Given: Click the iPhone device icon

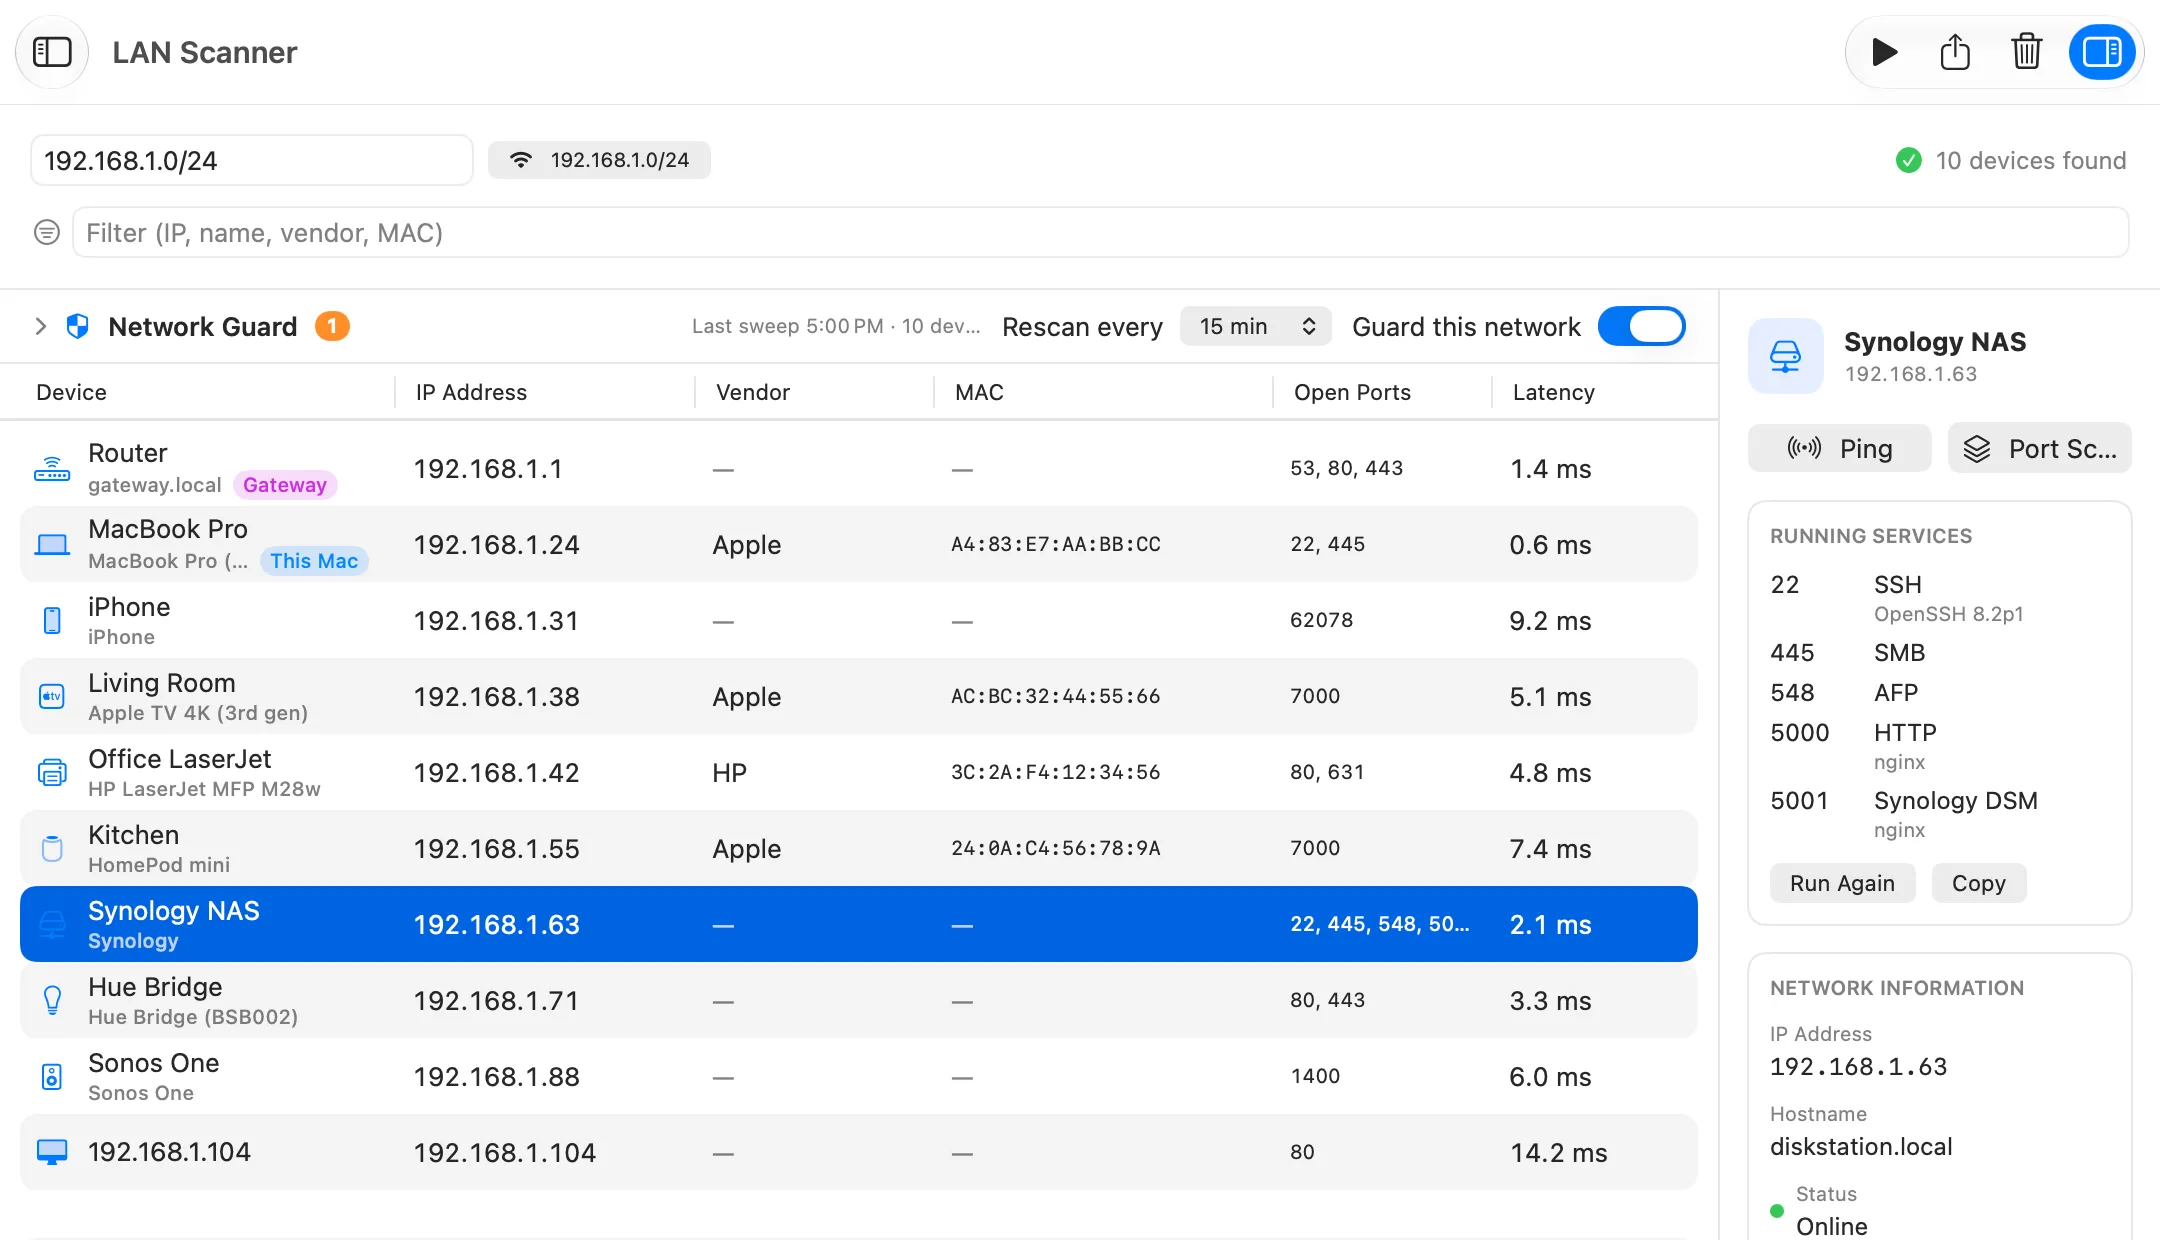Looking at the screenshot, I should tap(52, 621).
